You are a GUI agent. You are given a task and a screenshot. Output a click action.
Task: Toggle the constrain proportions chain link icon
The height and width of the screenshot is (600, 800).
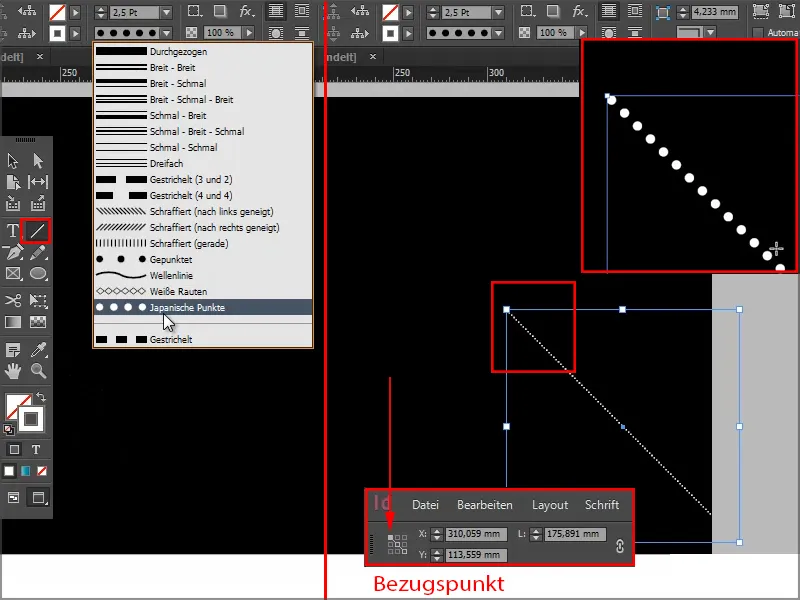coord(619,546)
